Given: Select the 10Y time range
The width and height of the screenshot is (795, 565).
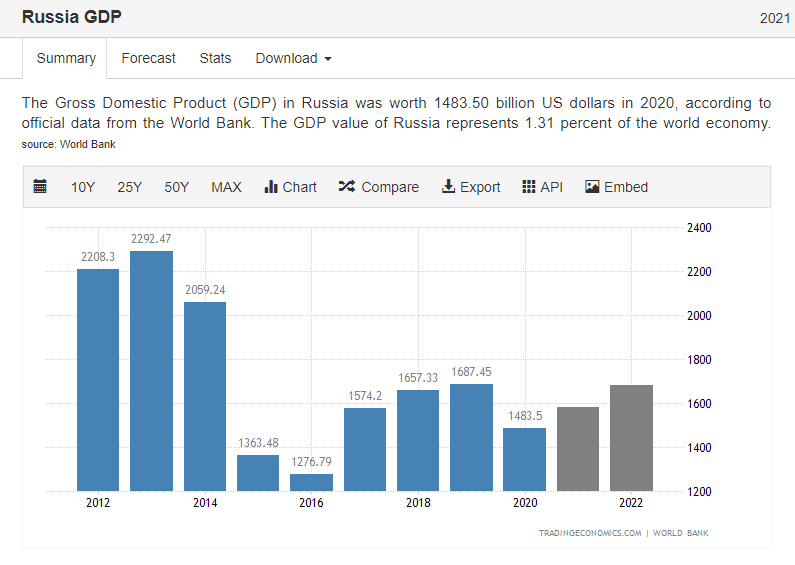Looking at the screenshot, I should pyautogui.click(x=83, y=187).
